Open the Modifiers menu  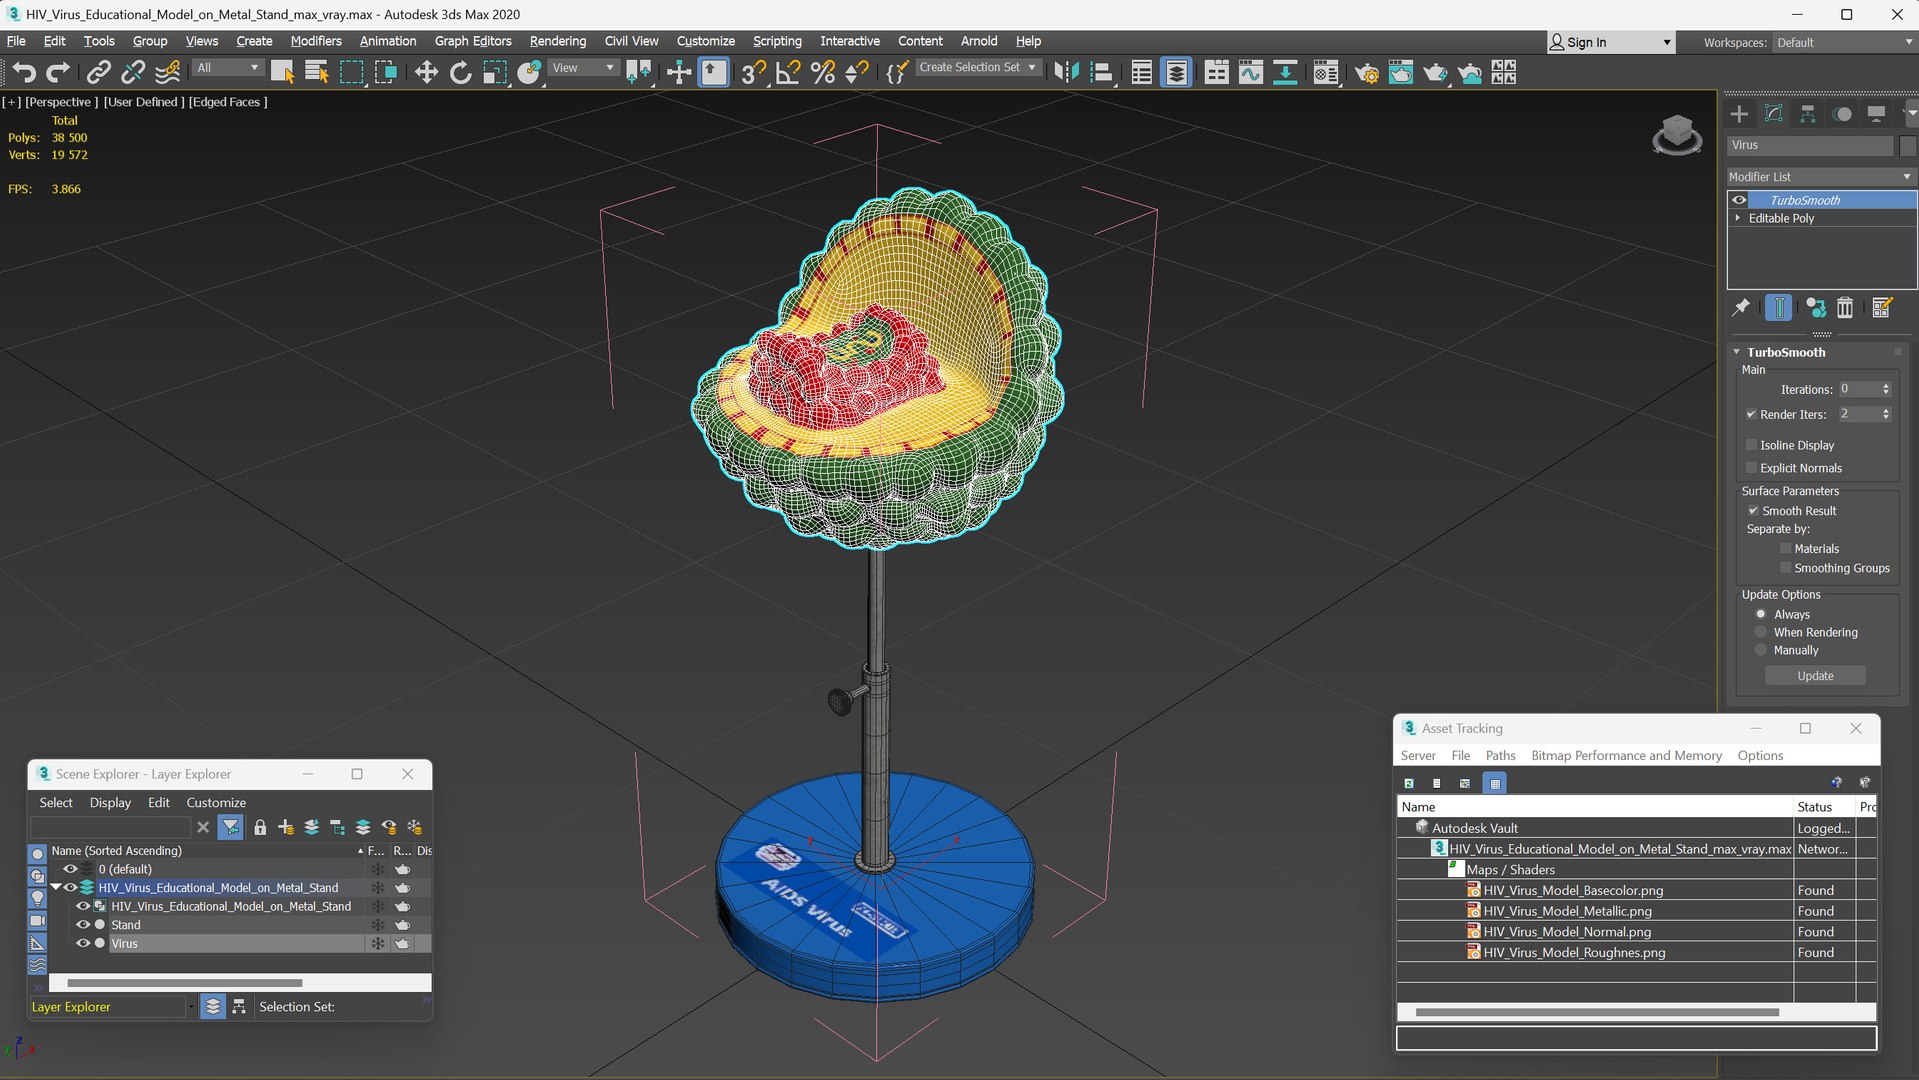pyautogui.click(x=315, y=41)
